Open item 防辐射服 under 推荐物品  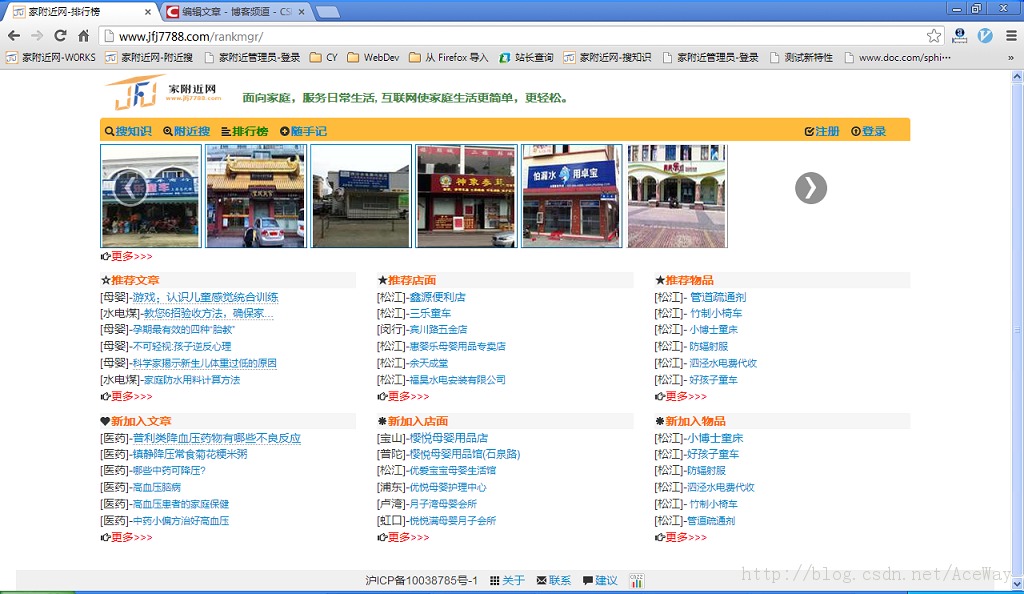pos(709,347)
